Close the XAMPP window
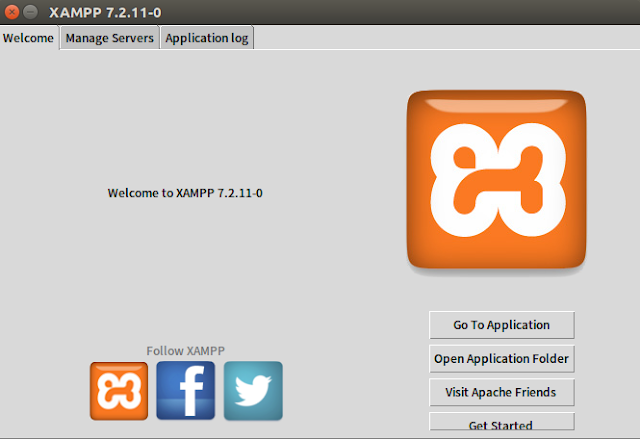Viewport: 640px width, 439px height. coord(12,12)
